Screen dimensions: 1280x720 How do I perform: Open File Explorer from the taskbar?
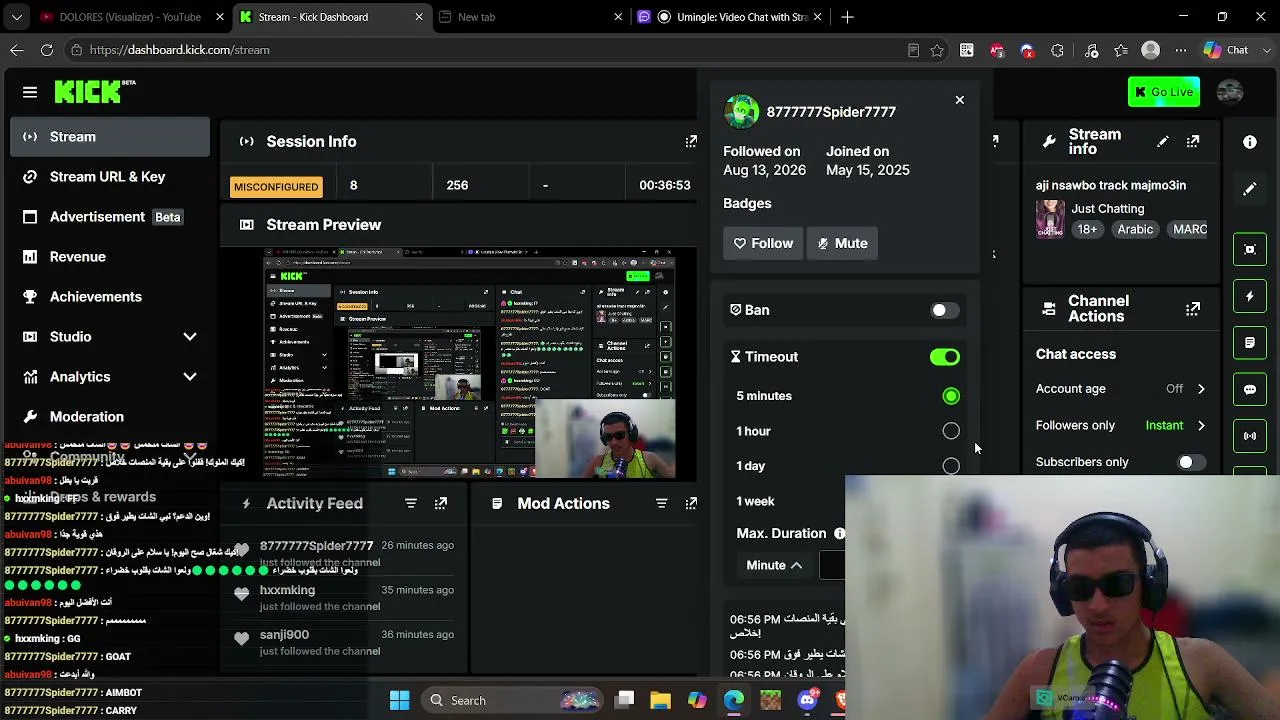660,700
